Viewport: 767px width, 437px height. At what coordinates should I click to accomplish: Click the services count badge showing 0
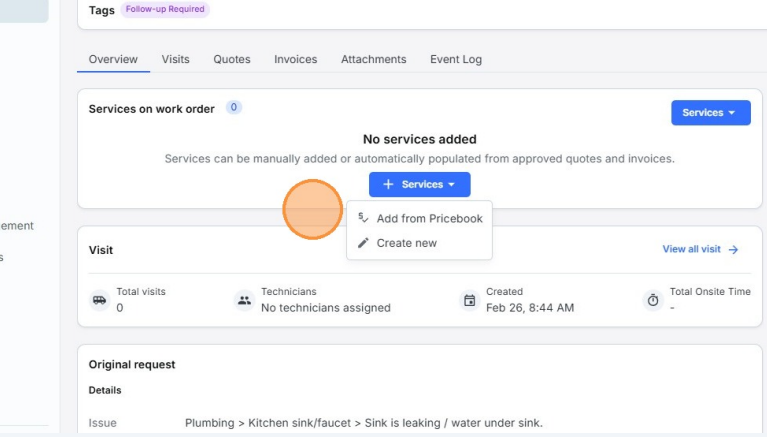tap(234, 108)
